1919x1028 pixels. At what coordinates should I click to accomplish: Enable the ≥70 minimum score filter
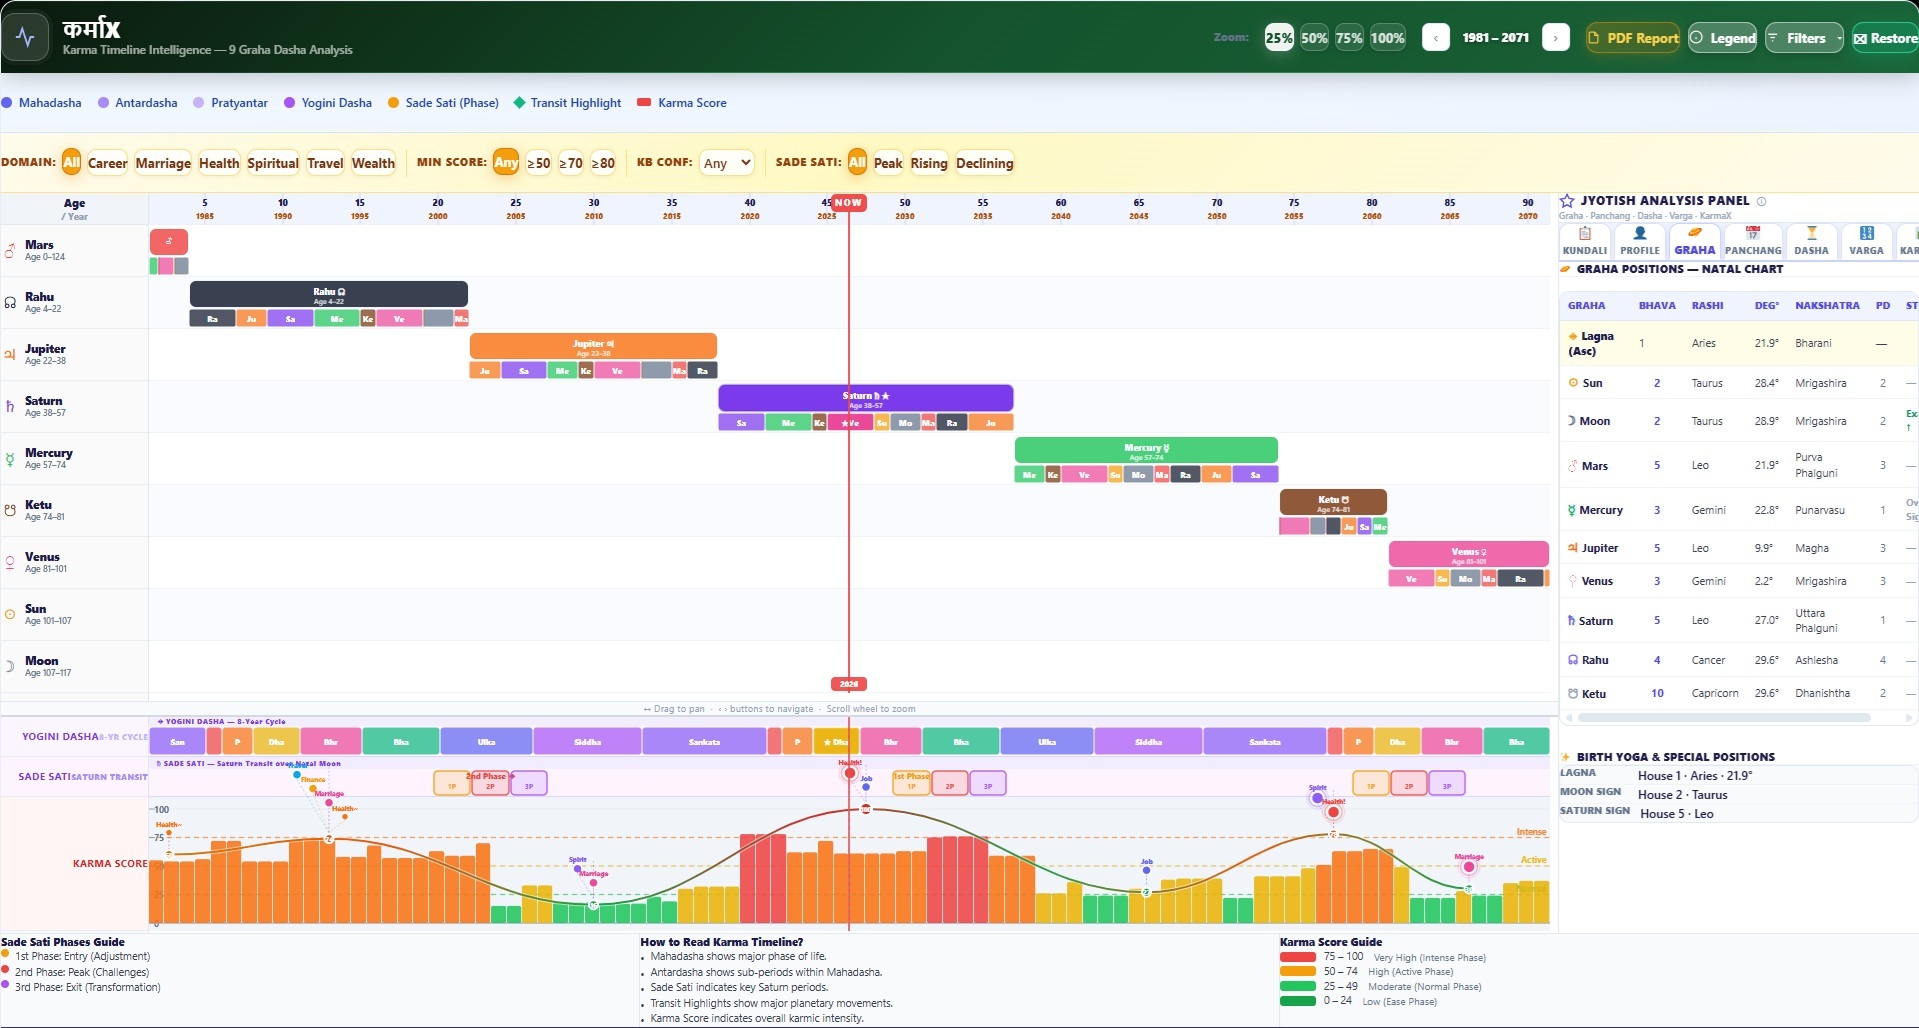570,163
